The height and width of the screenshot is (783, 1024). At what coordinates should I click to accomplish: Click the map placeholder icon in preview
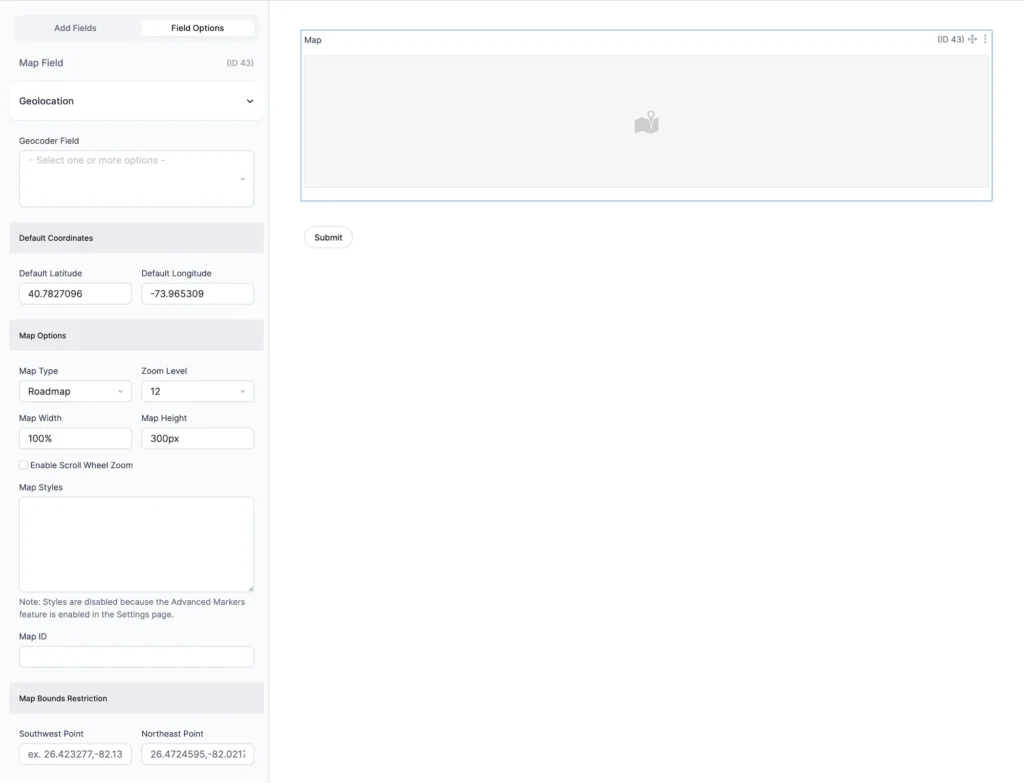pos(646,123)
